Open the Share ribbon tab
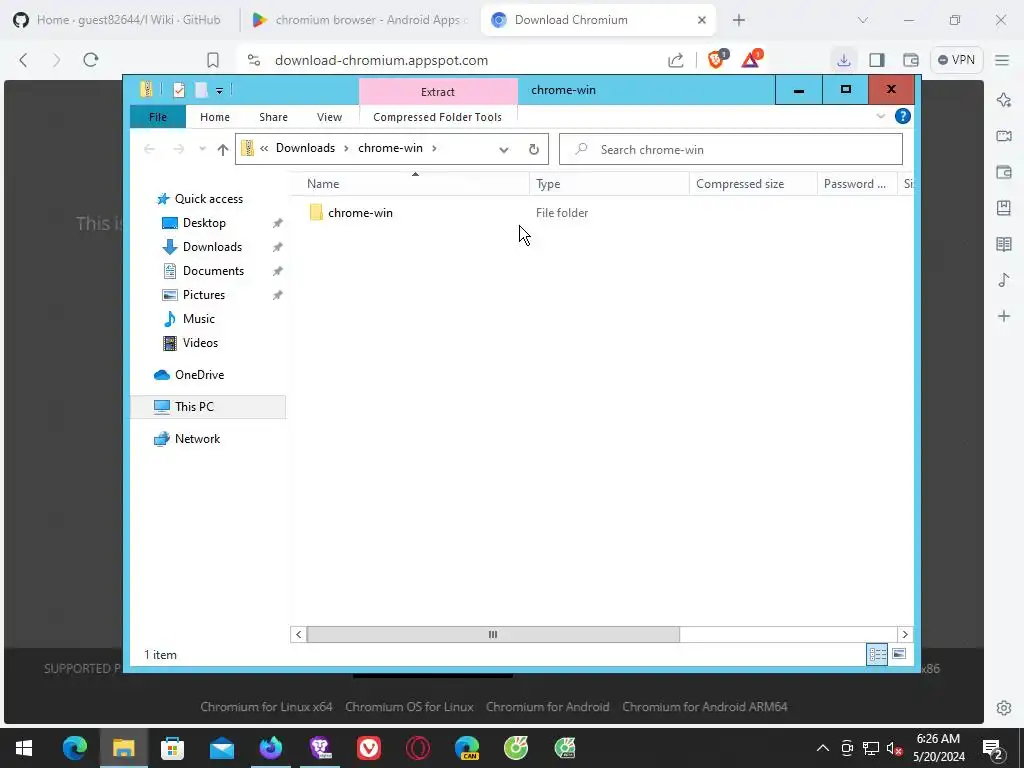 click(x=273, y=117)
